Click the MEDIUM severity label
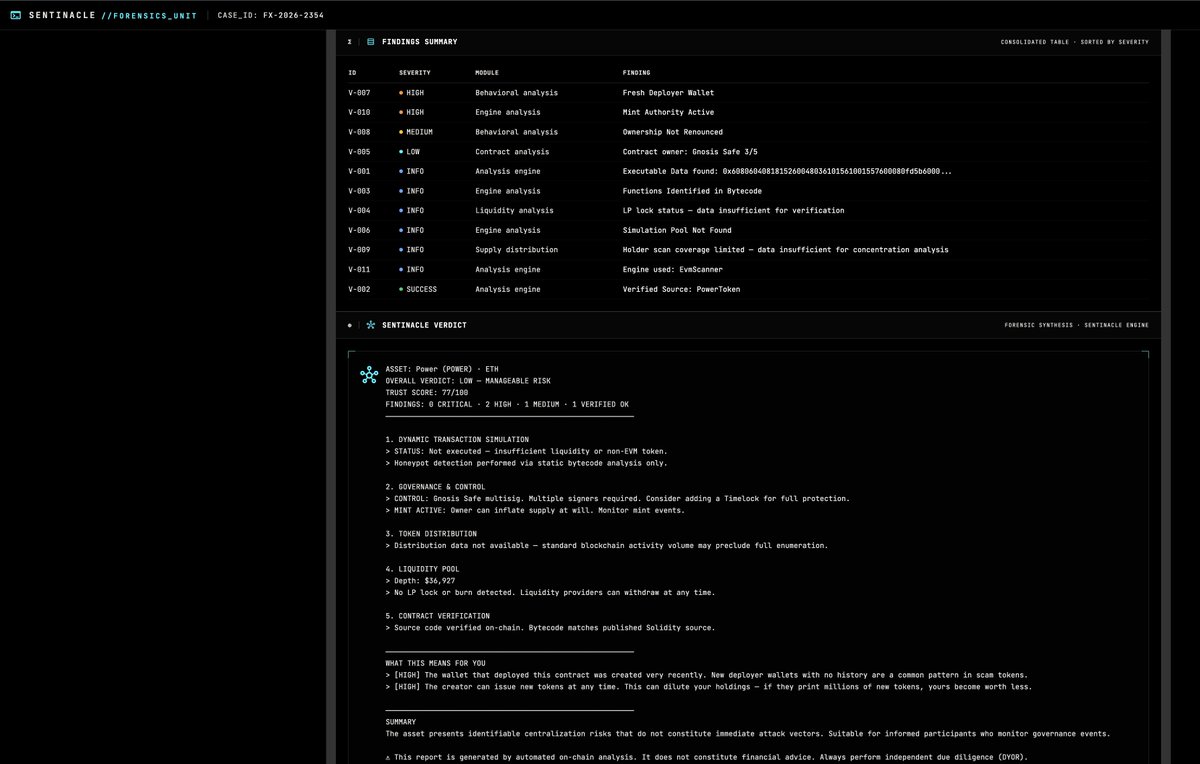Screen dimensions: 1200x764 pyautogui.click(x=420, y=132)
